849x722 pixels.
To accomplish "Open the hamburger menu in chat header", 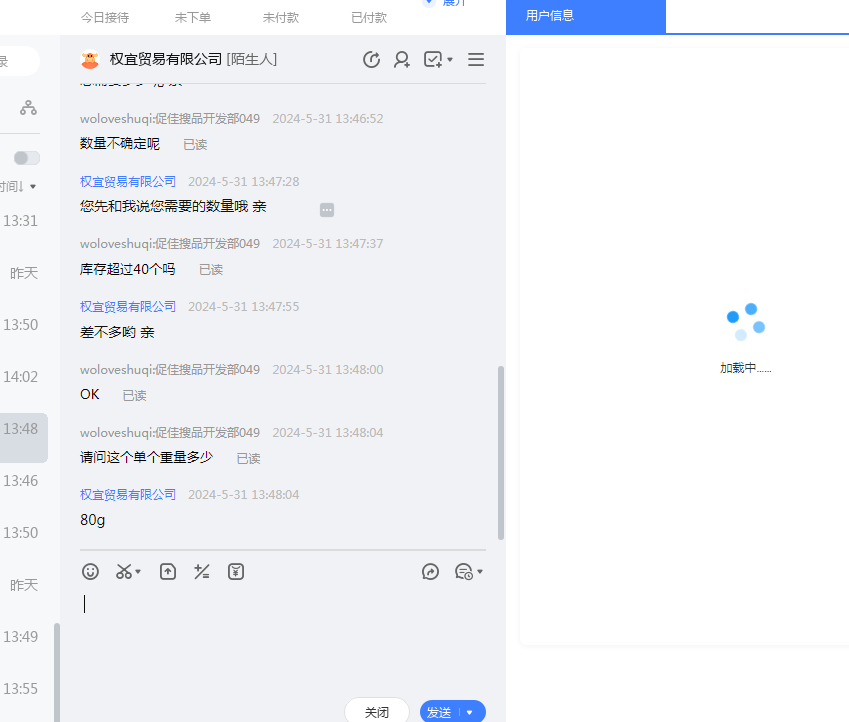I will [x=476, y=60].
